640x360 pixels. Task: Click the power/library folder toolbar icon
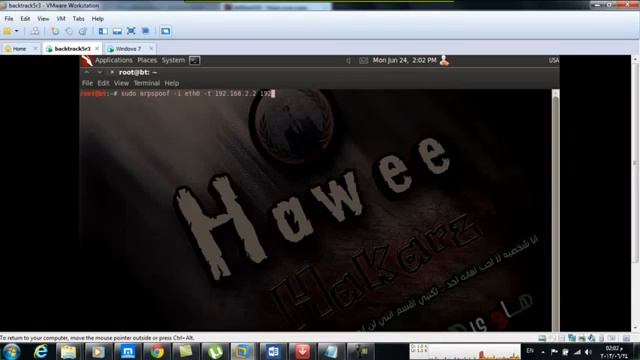coord(7,31)
